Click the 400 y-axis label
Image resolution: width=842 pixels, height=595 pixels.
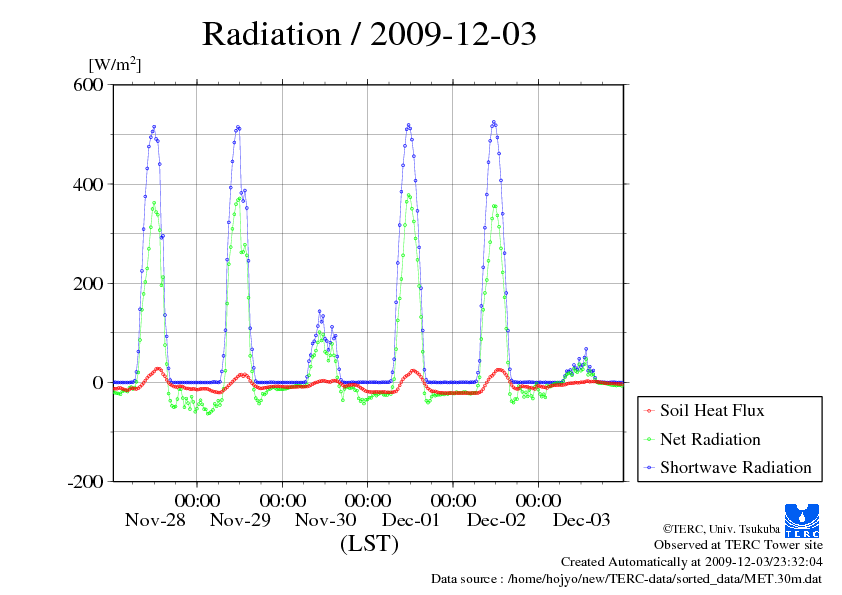[88, 185]
